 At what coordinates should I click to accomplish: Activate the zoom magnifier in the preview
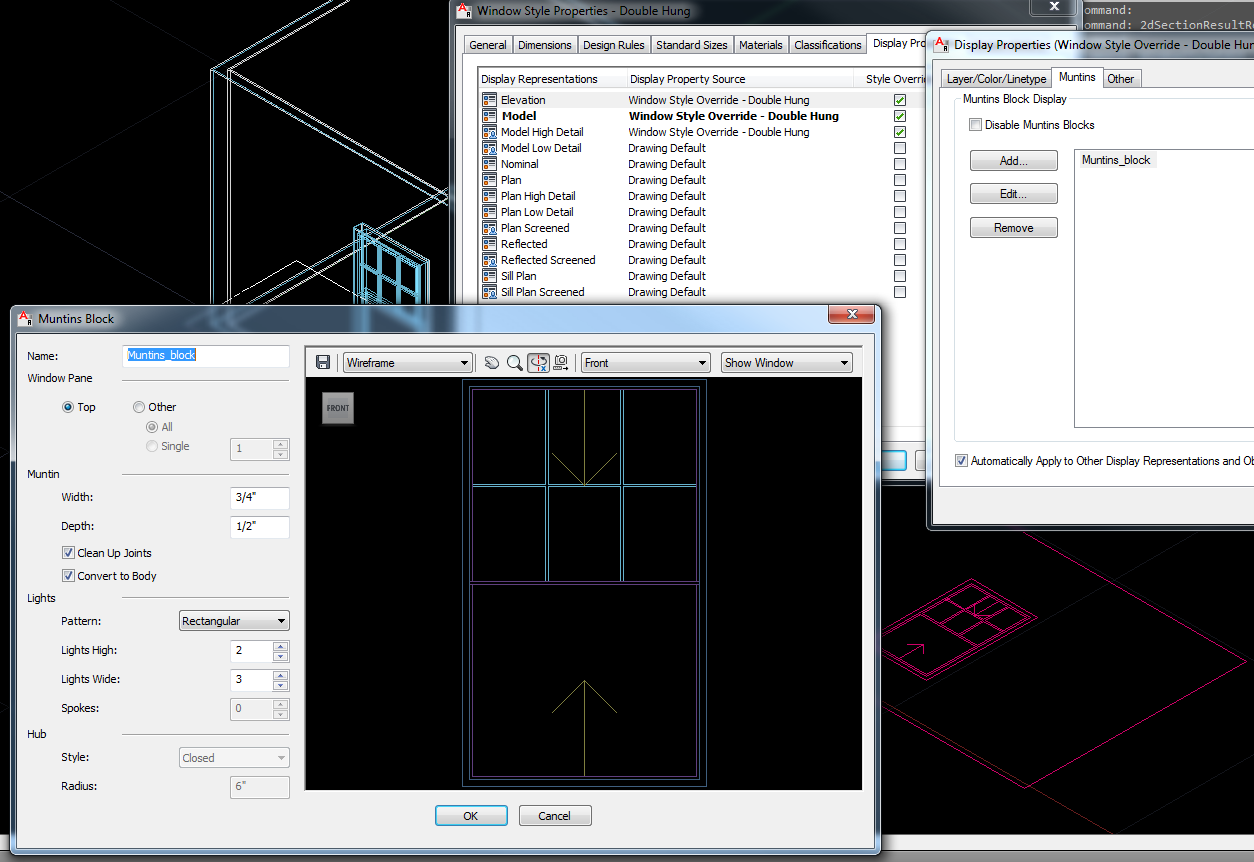click(x=514, y=362)
